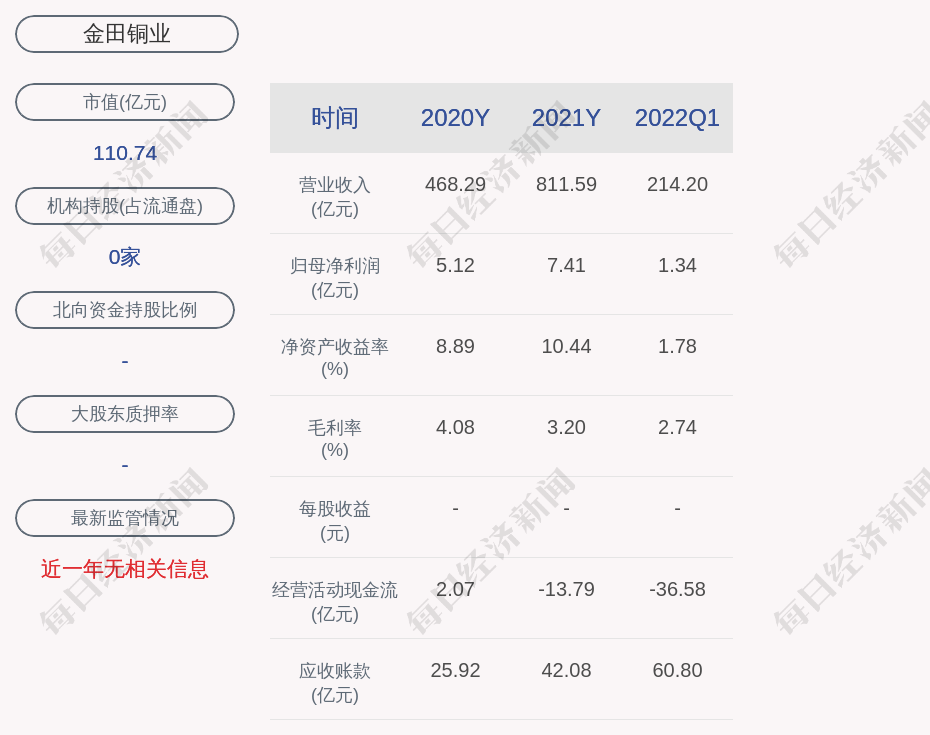Viewport: 930px width, 735px height.
Task: Select the 机构持股(占流通盘) pill
Action: pos(125,206)
